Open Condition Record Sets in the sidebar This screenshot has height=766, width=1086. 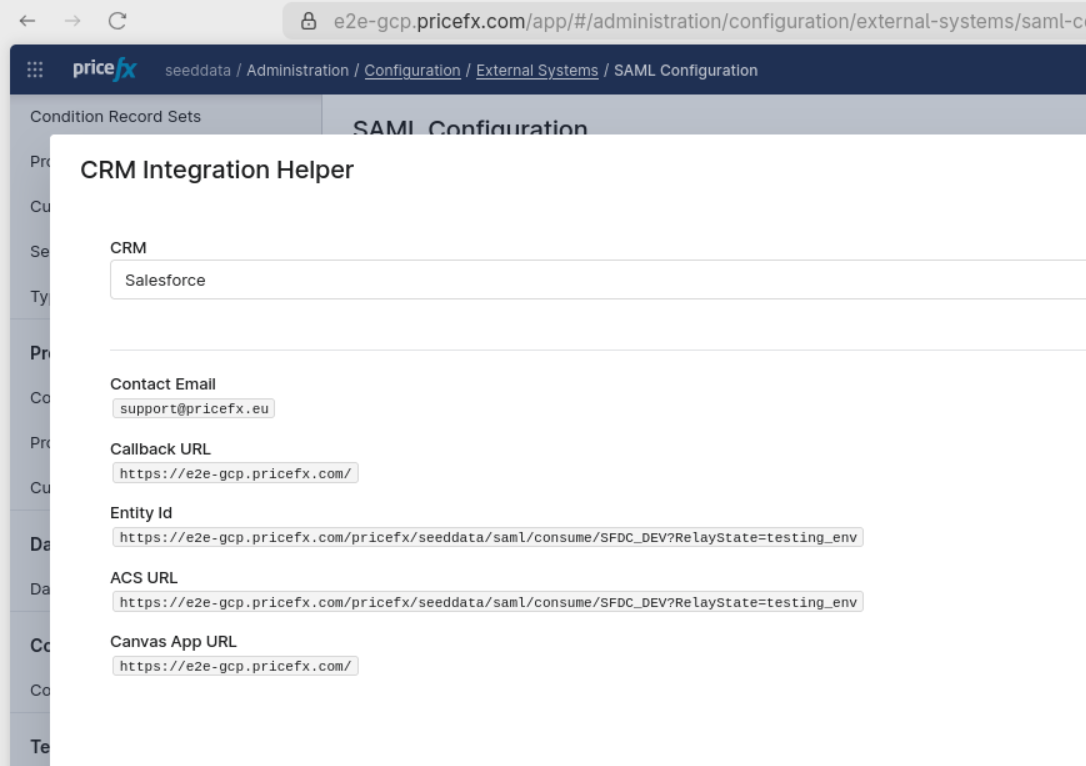tap(115, 116)
